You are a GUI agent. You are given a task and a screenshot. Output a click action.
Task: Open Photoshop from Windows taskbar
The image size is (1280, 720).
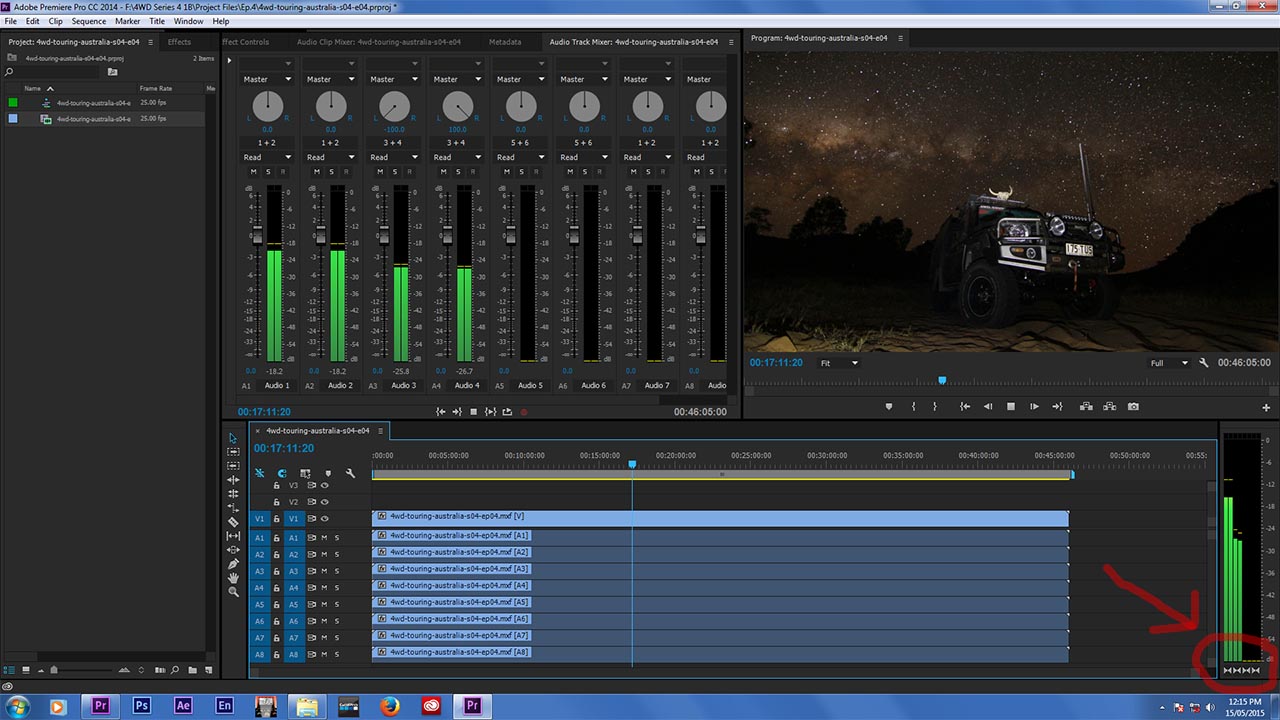coord(142,706)
